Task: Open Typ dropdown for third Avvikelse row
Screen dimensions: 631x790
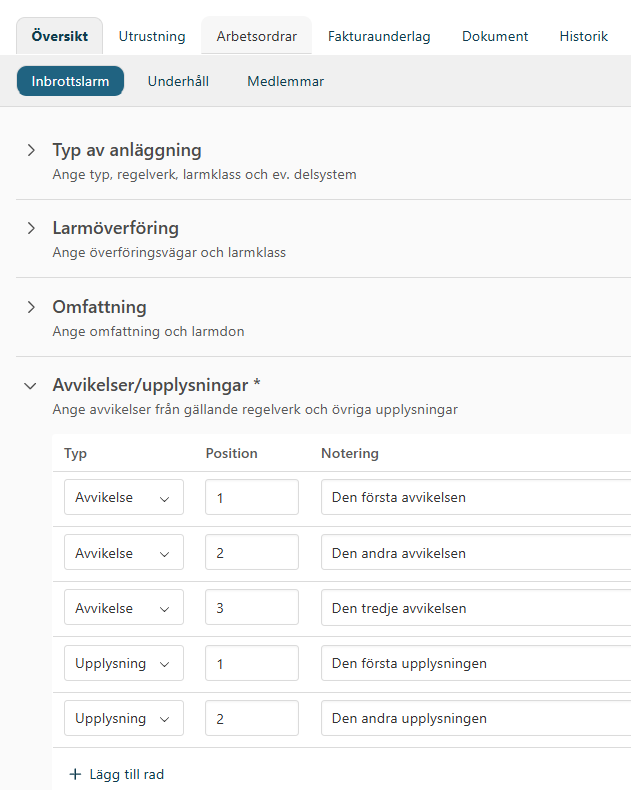Action: [x=123, y=608]
